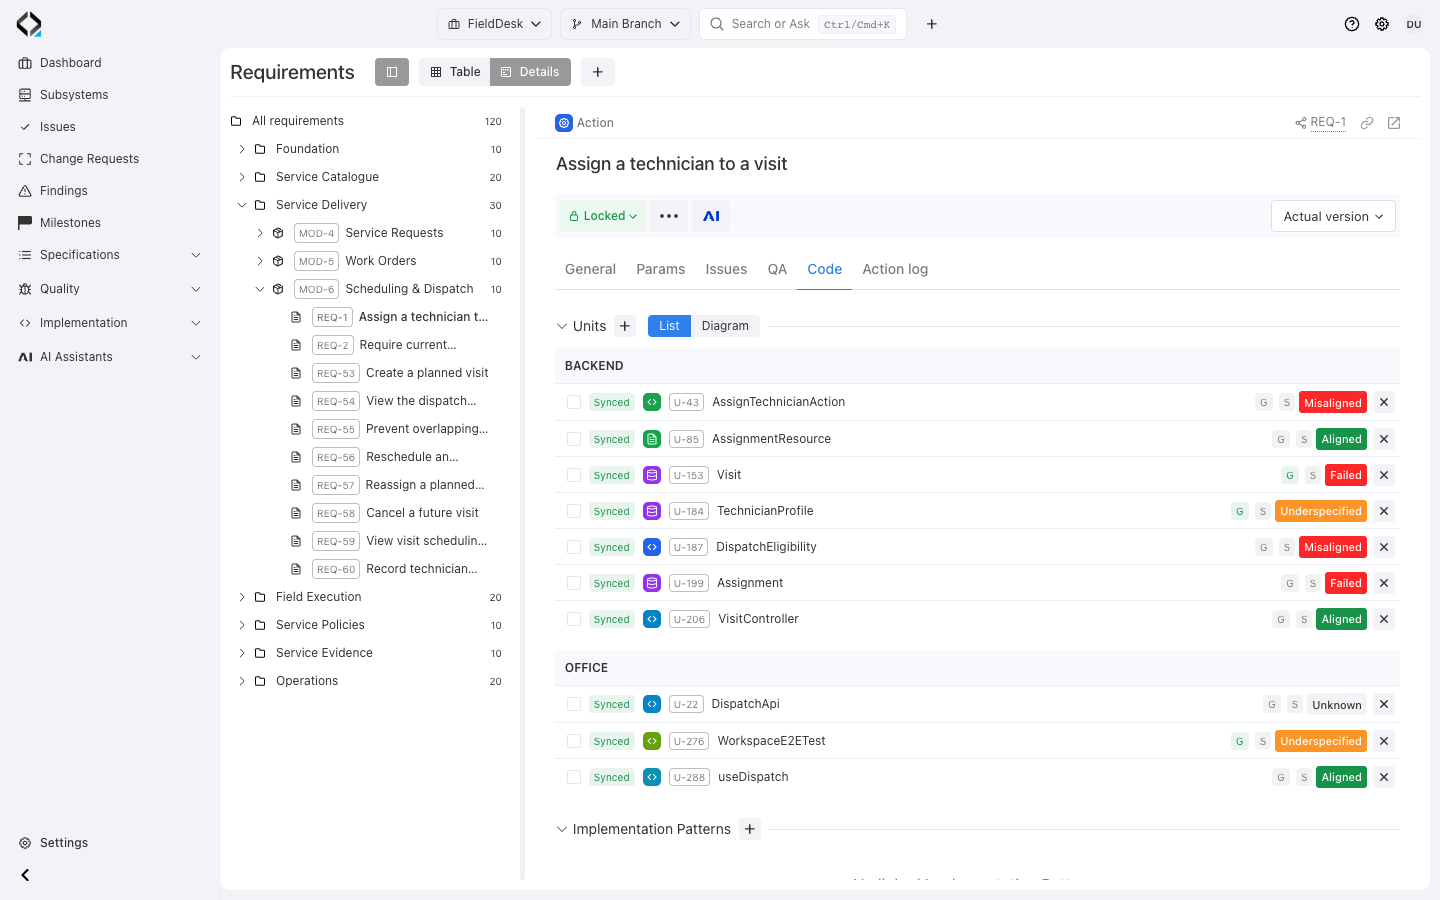Open the help icon in top bar
Viewport: 1440px width, 900px height.
(x=1352, y=24)
